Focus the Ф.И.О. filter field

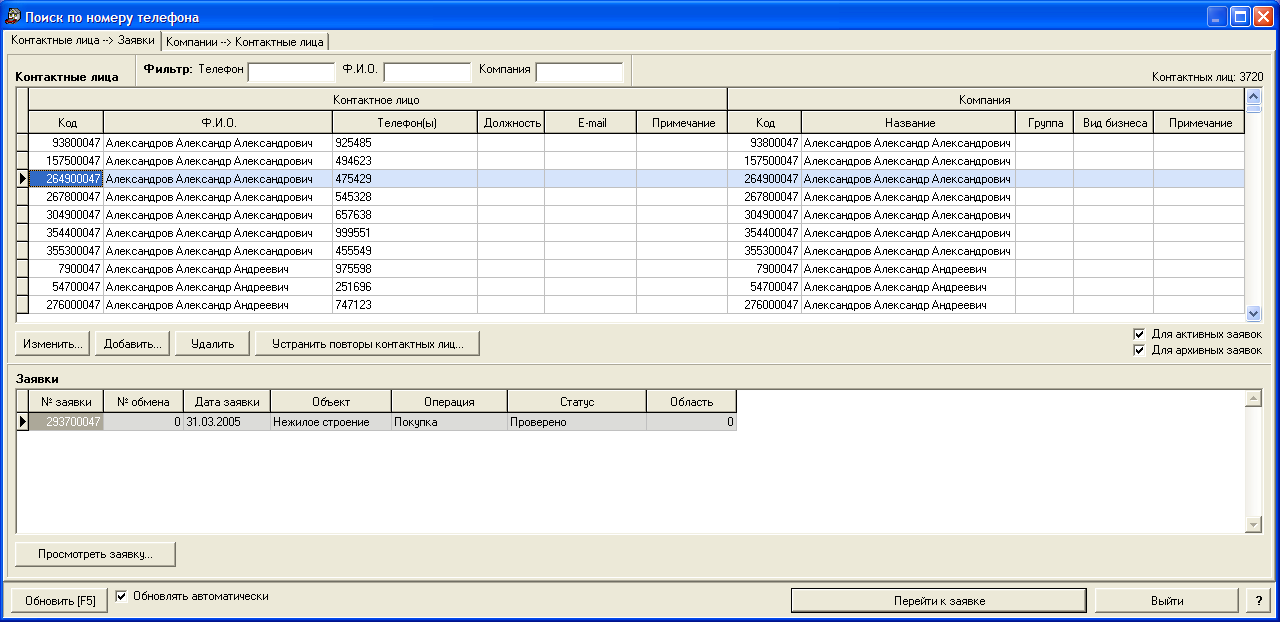click(x=427, y=72)
